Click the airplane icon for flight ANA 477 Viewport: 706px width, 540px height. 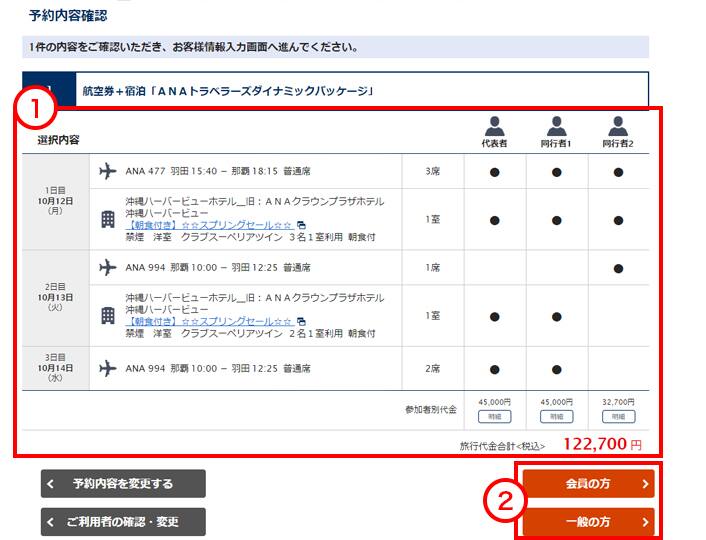coord(108,171)
